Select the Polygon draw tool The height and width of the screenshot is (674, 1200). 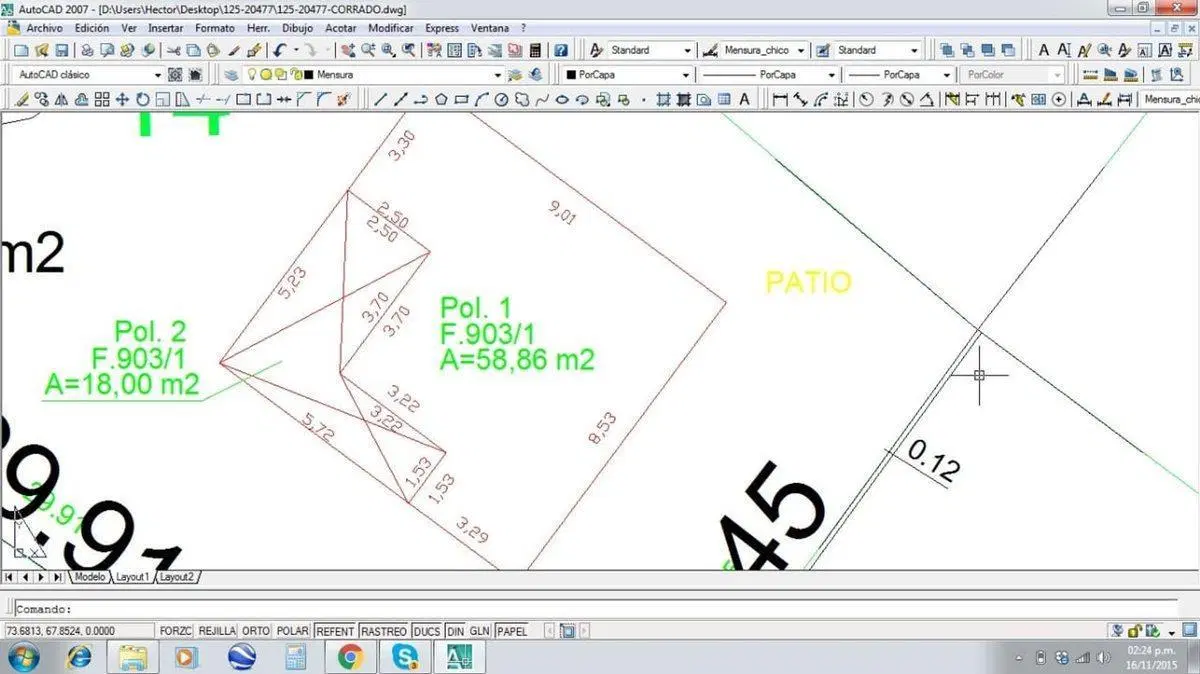click(x=440, y=99)
